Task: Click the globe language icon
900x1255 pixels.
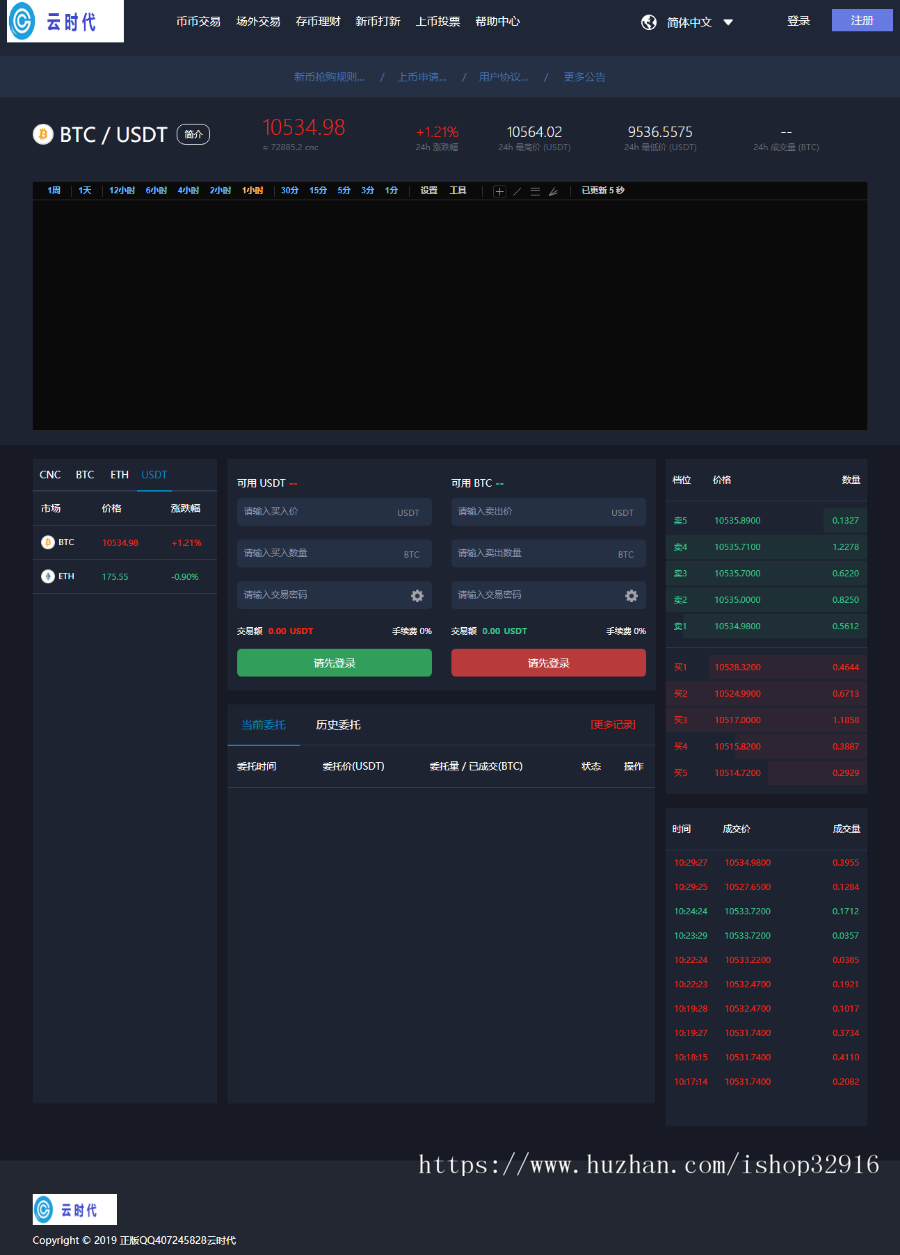Action: click(649, 22)
